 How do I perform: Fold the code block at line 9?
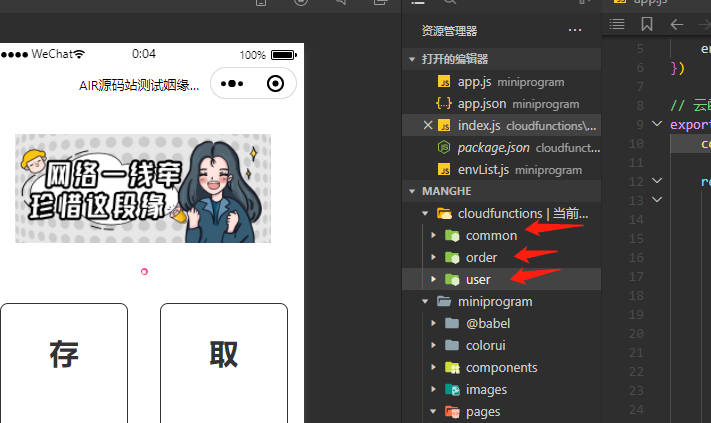[x=657, y=123]
